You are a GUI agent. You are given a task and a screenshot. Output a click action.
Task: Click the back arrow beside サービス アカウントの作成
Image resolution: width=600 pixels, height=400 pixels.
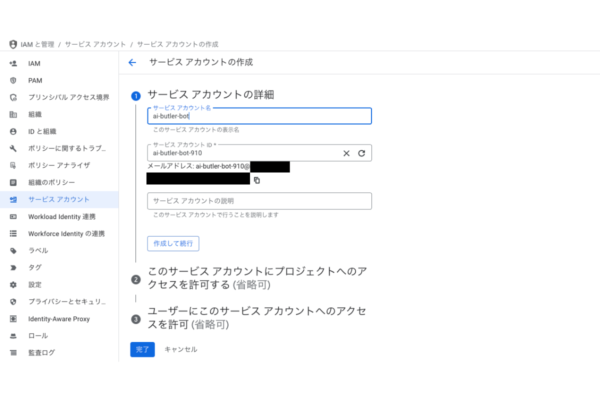(x=132, y=62)
